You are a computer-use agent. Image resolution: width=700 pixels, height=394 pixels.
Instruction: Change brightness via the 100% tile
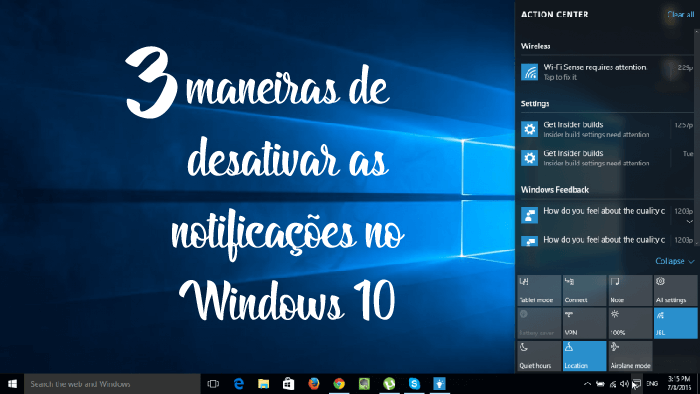630,323
